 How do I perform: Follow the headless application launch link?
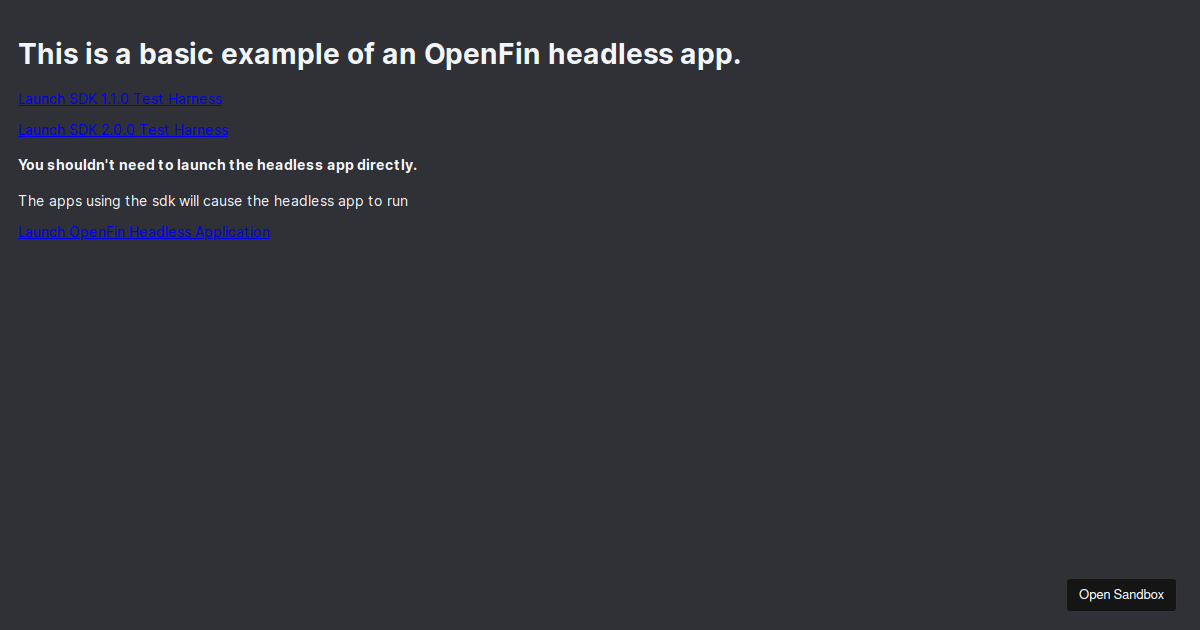click(x=144, y=231)
